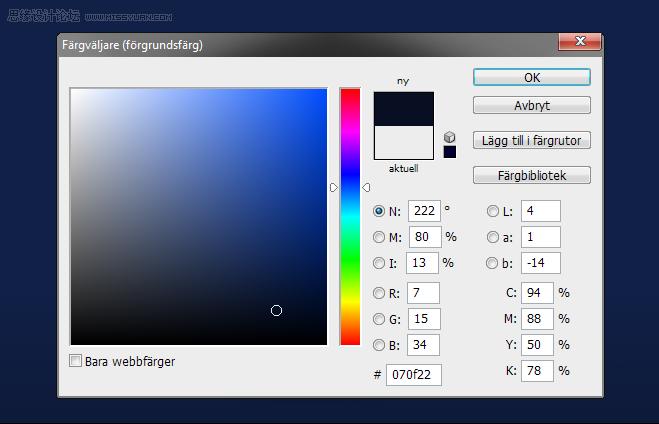Click the small web-safe color swatch

pos(450,152)
